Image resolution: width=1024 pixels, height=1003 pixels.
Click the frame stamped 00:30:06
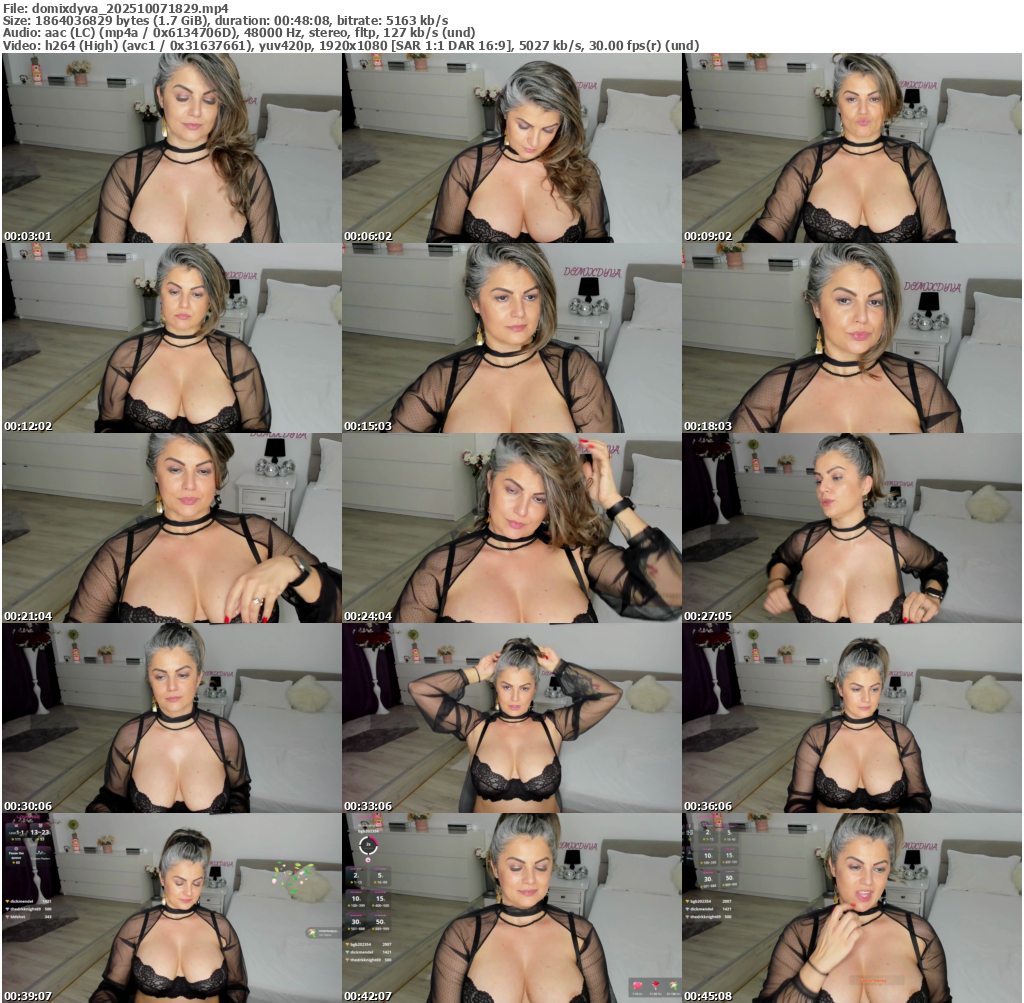tap(172, 718)
